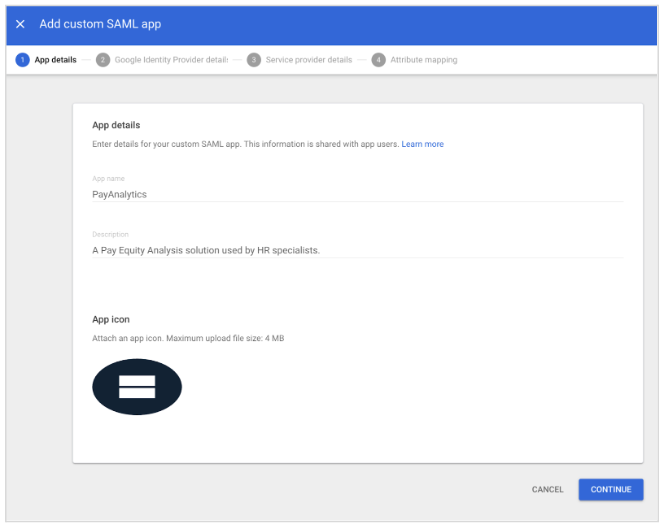The width and height of the screenshot is (665, 525).
Task: Go to Google Identity Provider details step
Action: coord(171,60)
